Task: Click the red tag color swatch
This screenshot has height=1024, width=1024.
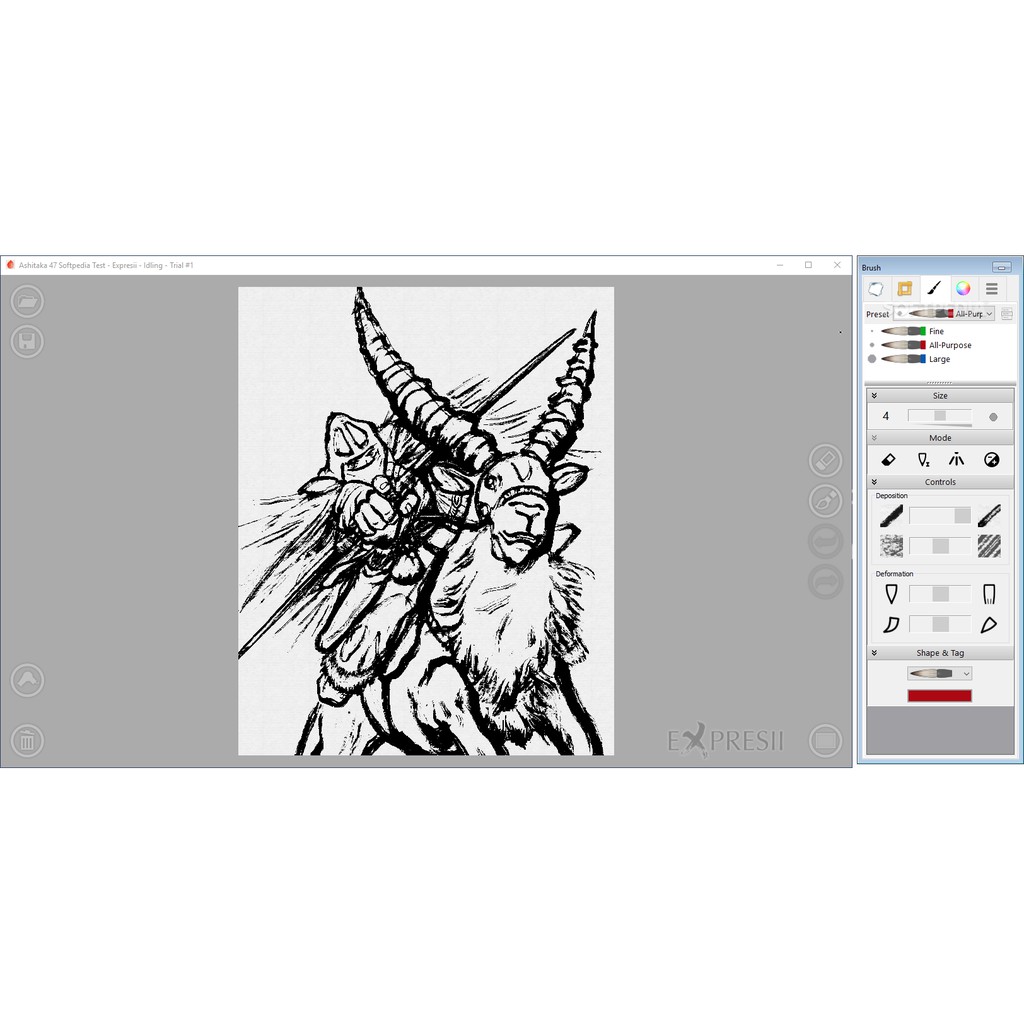Action: pos(939,696)
